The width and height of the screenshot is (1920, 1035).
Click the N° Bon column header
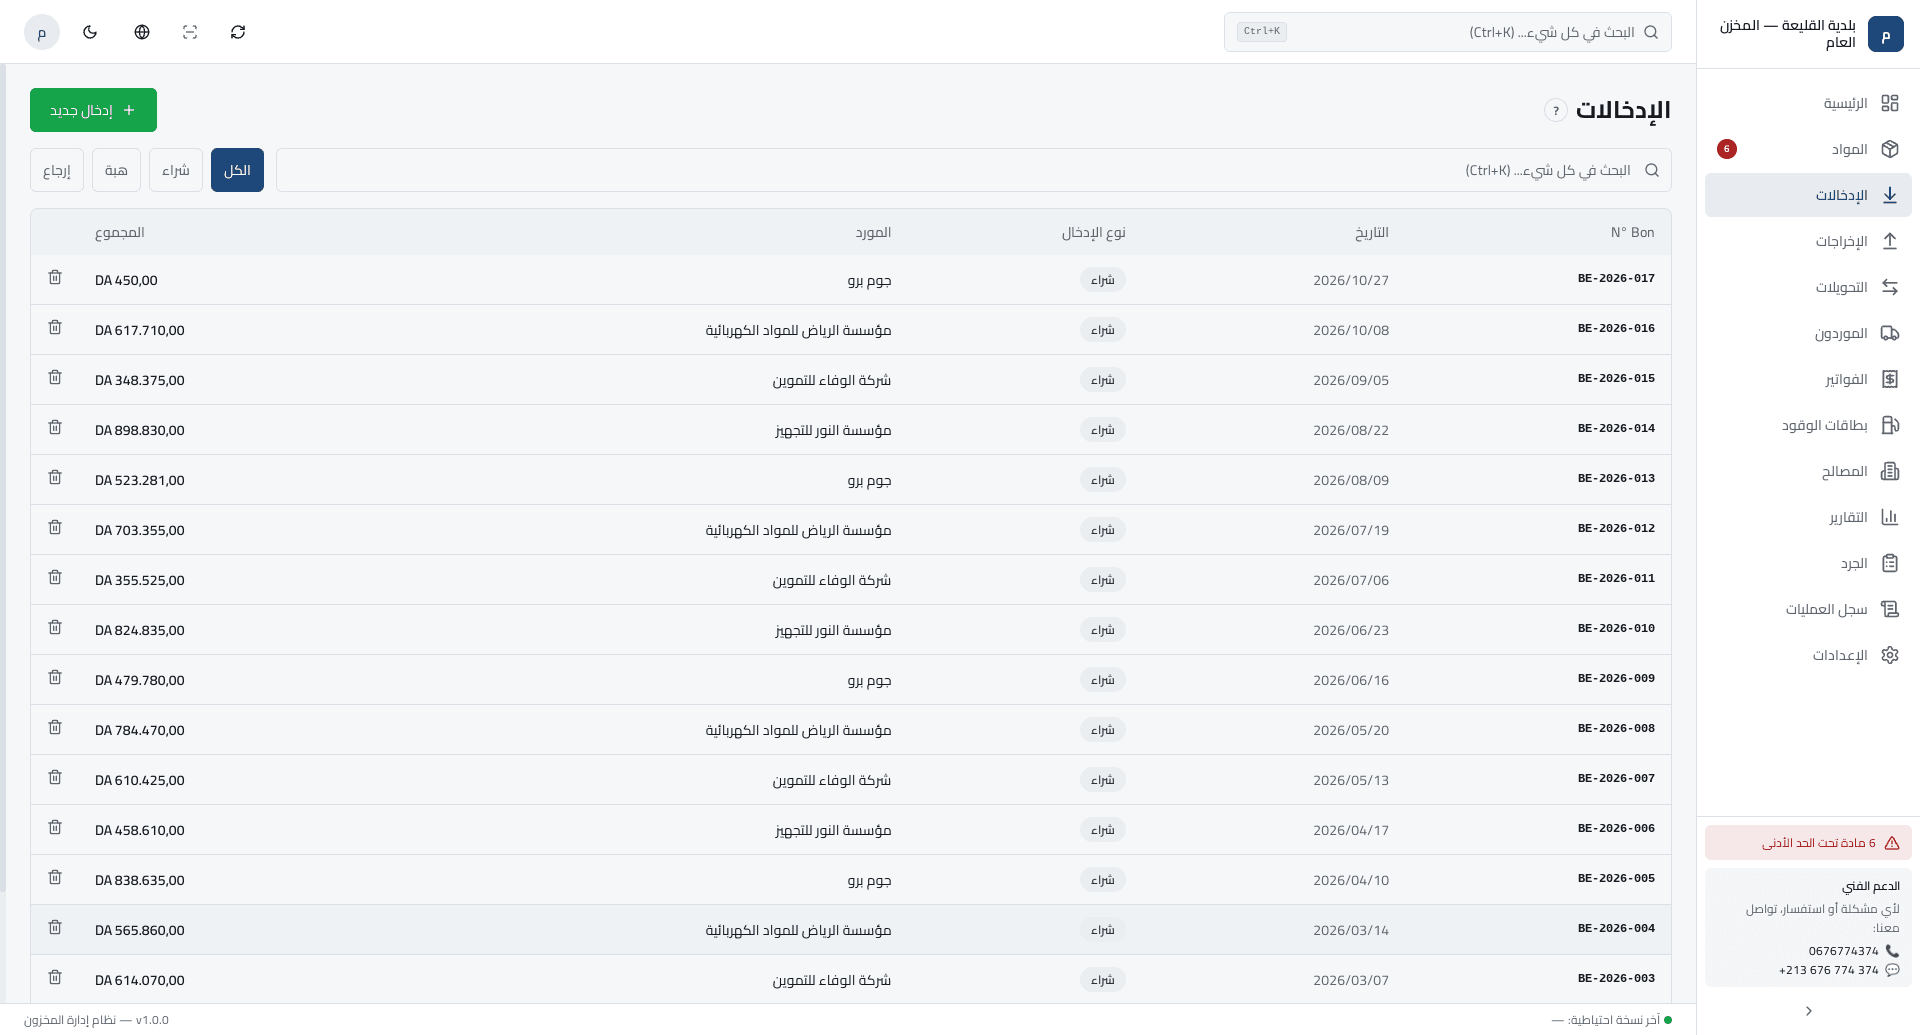point(1632,232)
